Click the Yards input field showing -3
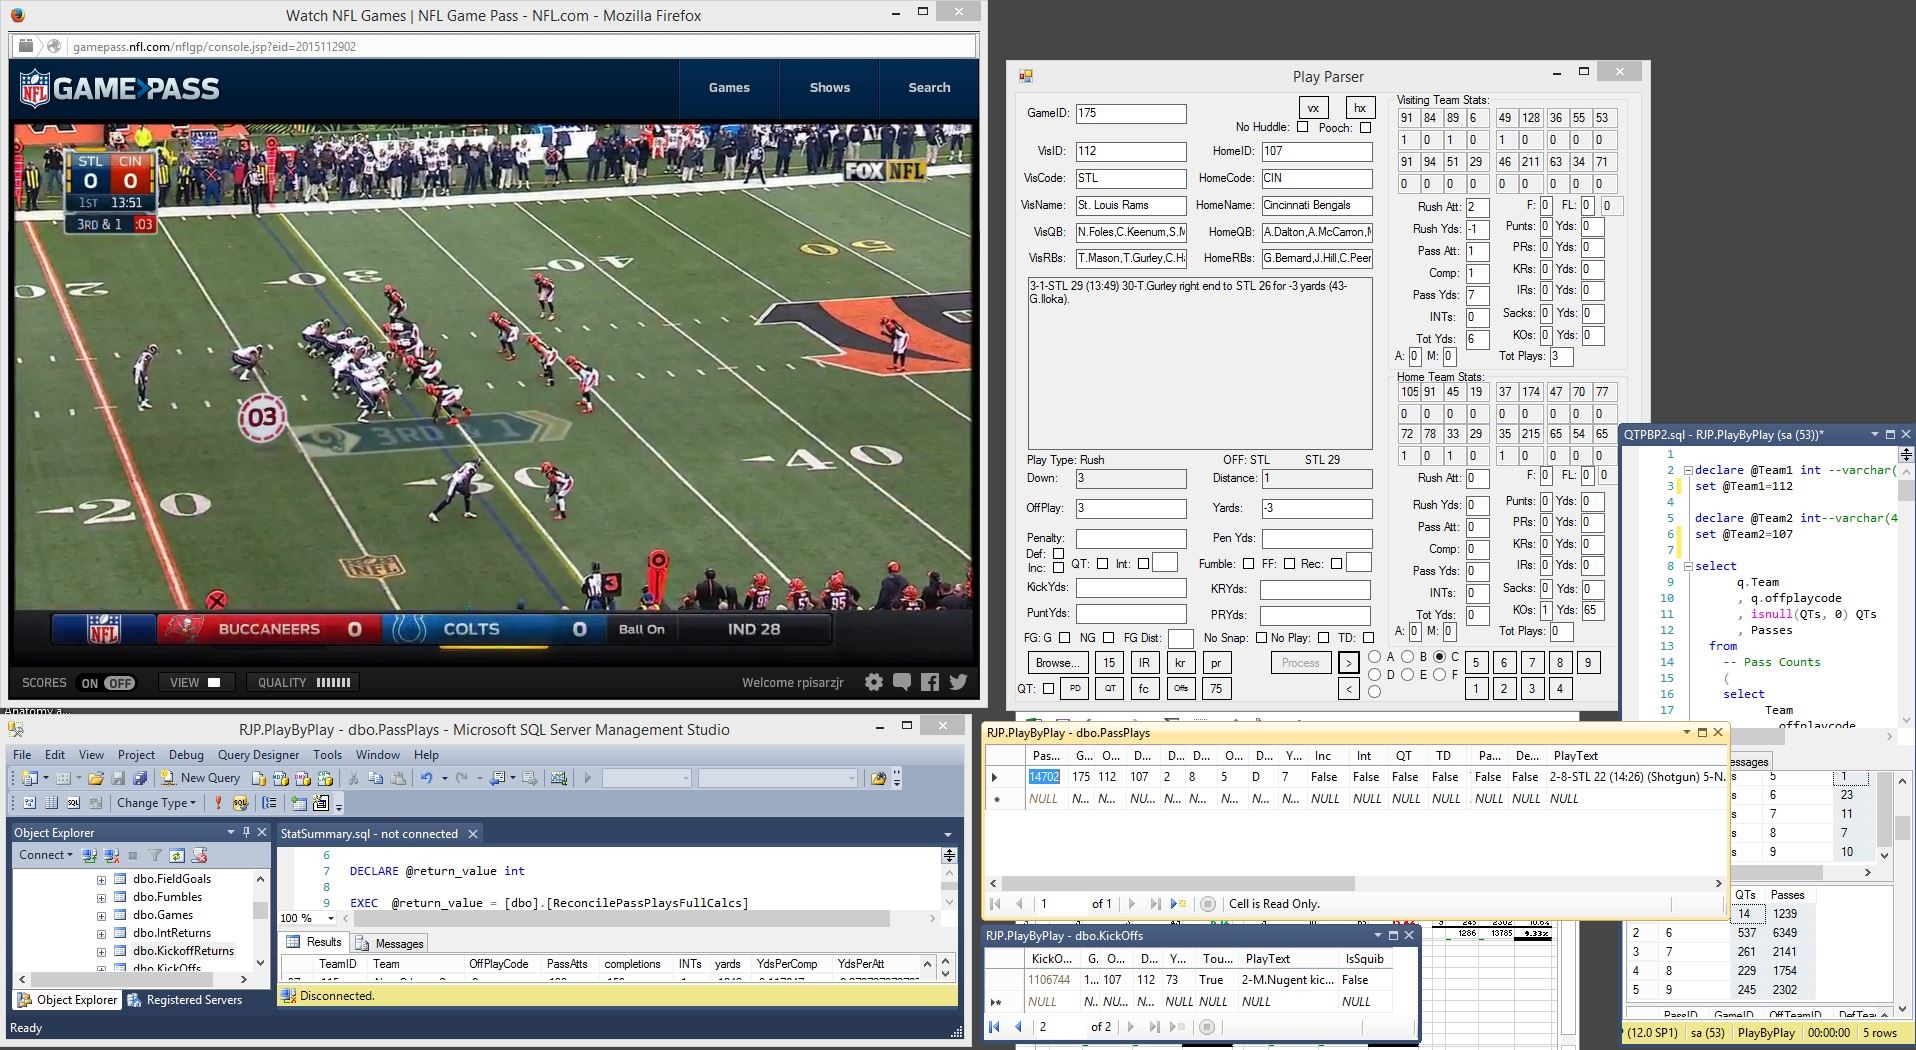 click(1317, 509)
